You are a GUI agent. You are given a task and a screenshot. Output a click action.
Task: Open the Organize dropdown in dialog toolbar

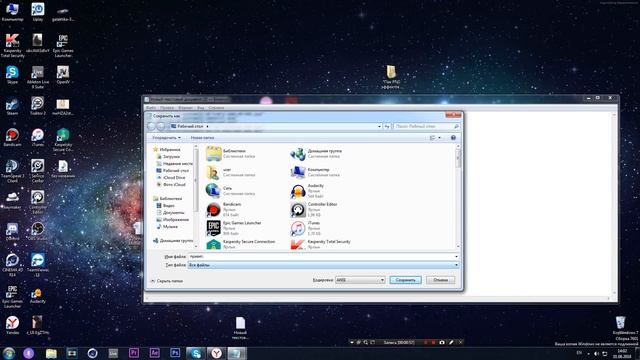[166, 138]
